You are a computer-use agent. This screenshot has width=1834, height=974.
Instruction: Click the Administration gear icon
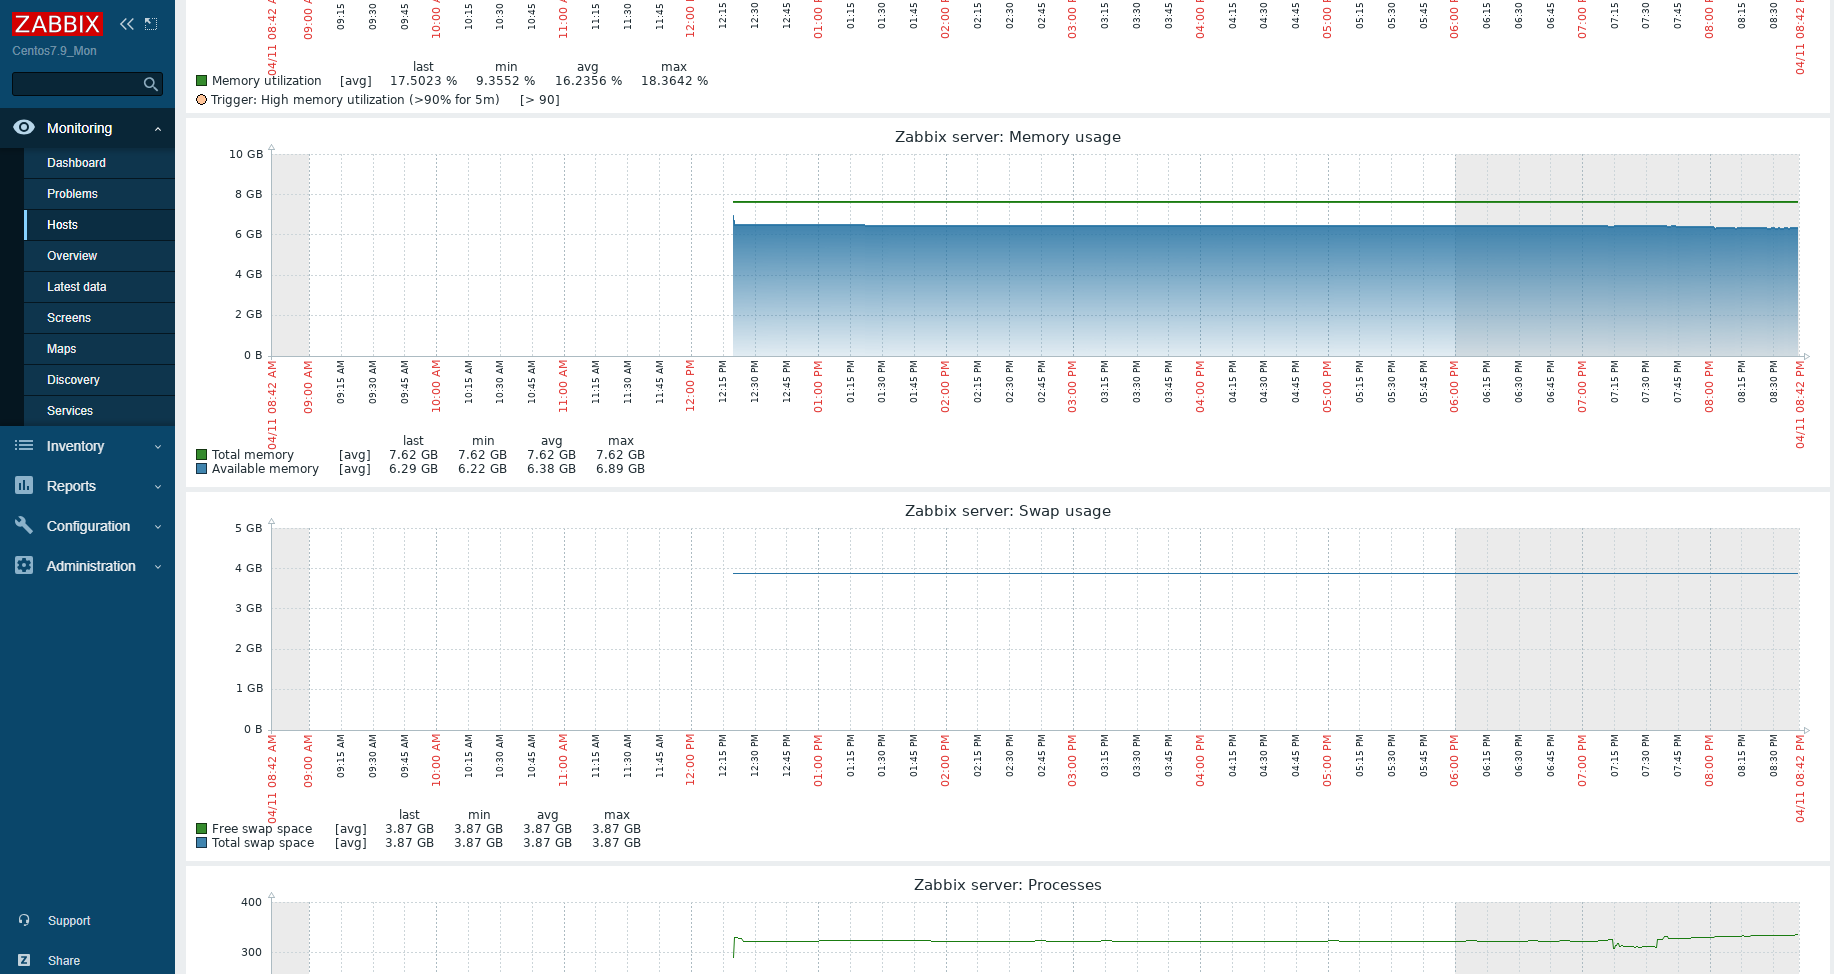tap(24, 565)
